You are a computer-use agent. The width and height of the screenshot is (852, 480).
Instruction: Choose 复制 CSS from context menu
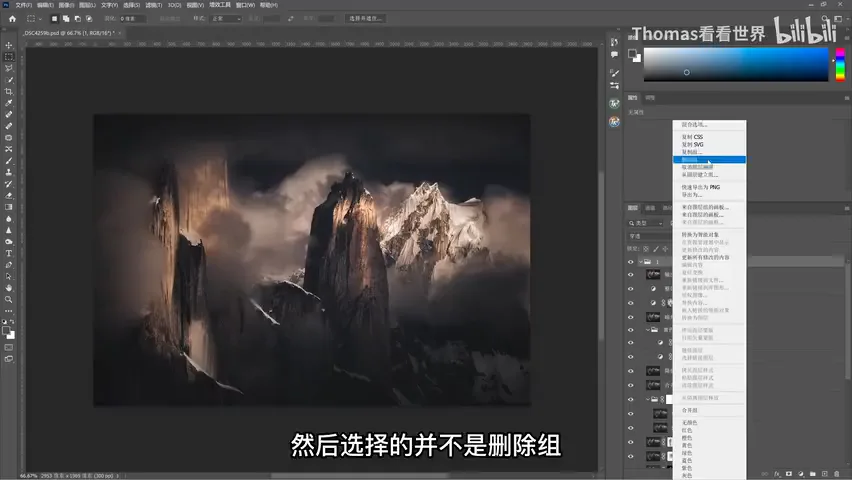692,137
